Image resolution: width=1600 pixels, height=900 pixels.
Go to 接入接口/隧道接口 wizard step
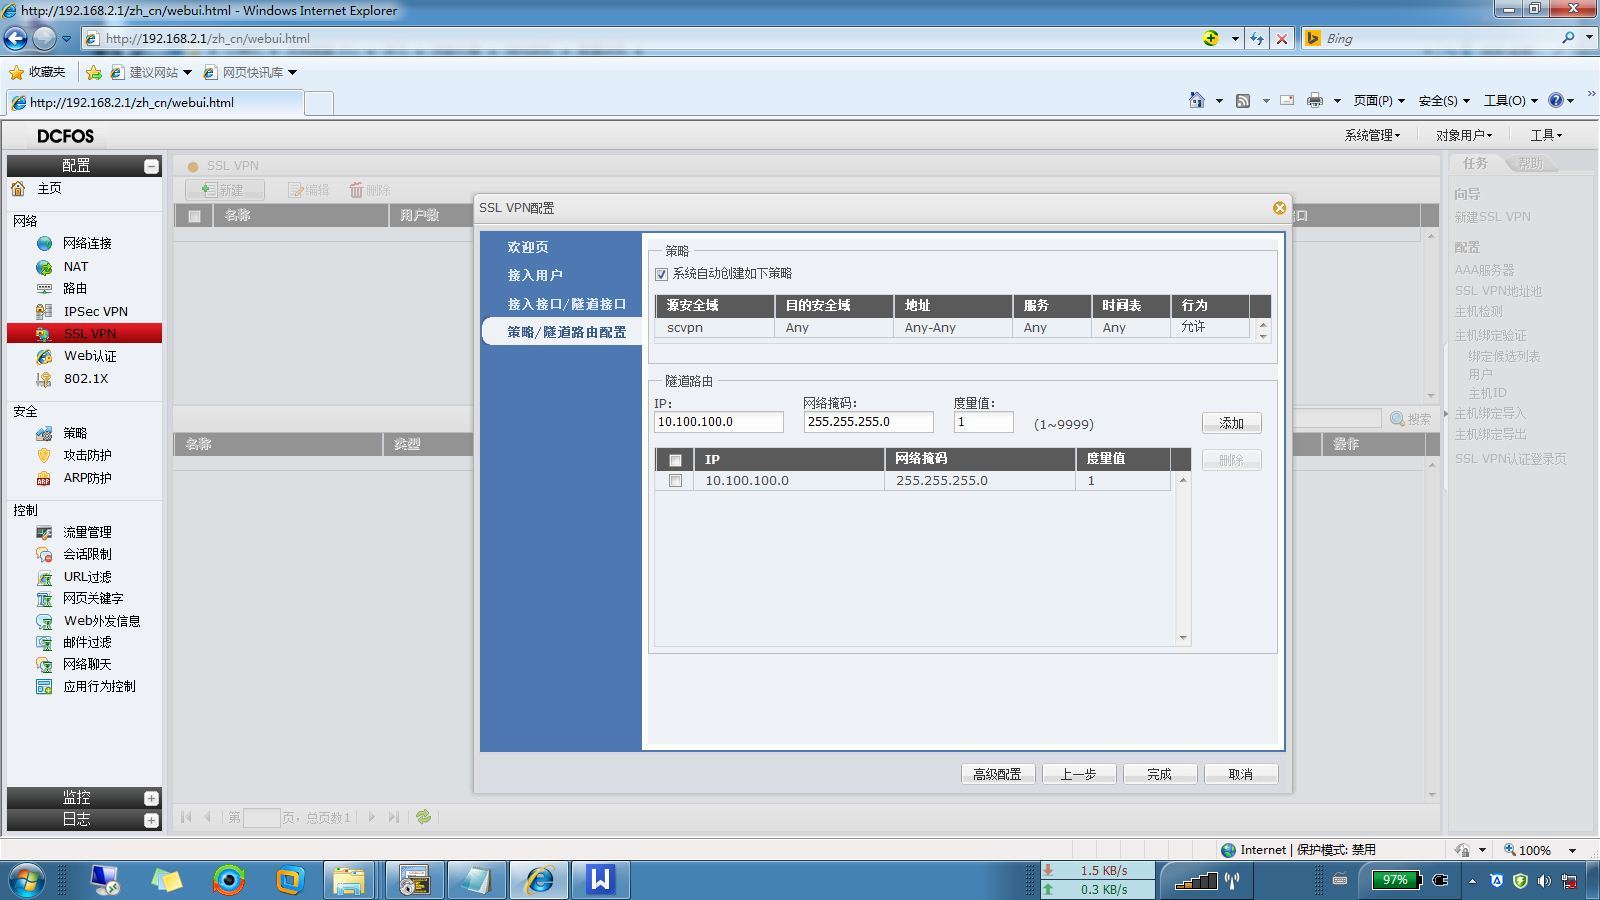[566, 304]
